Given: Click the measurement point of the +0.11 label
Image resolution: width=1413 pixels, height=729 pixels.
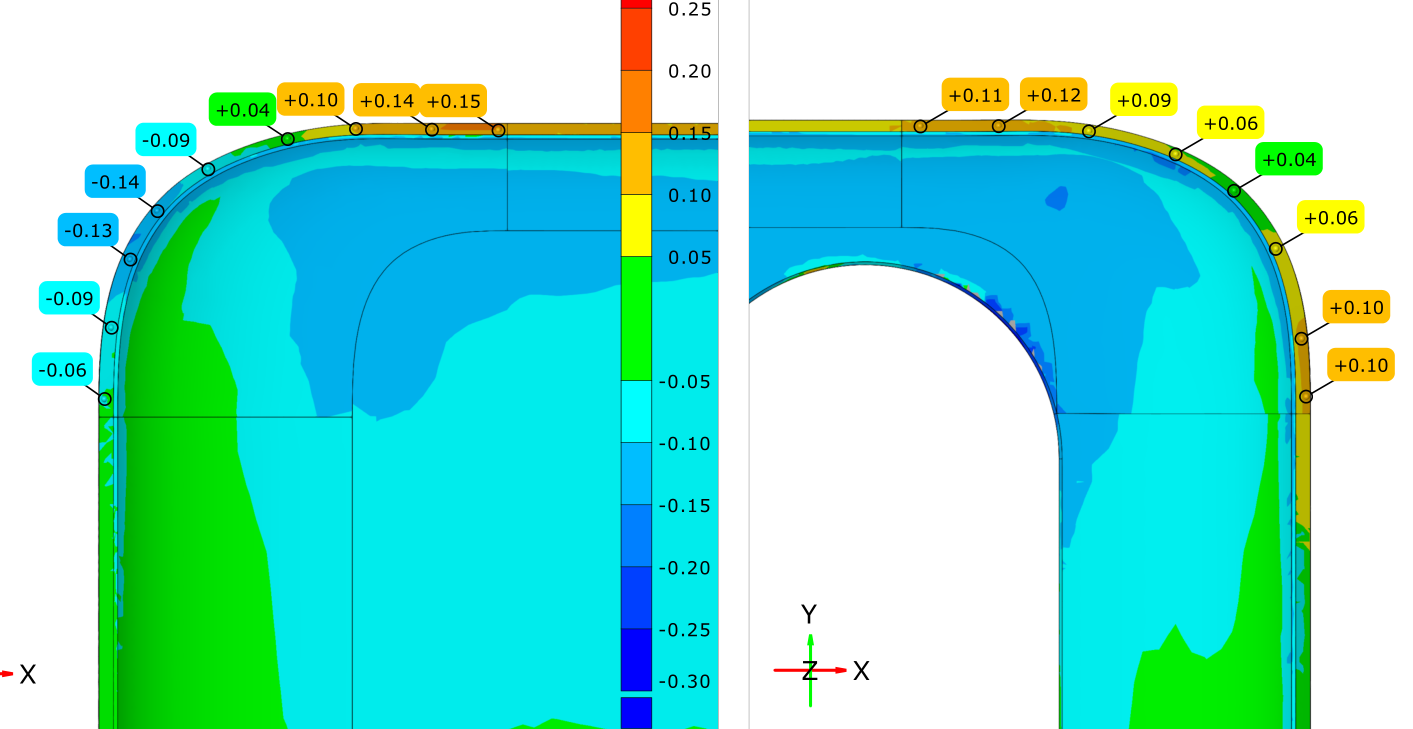Looking at the screenshot, I should coord(920,126).
